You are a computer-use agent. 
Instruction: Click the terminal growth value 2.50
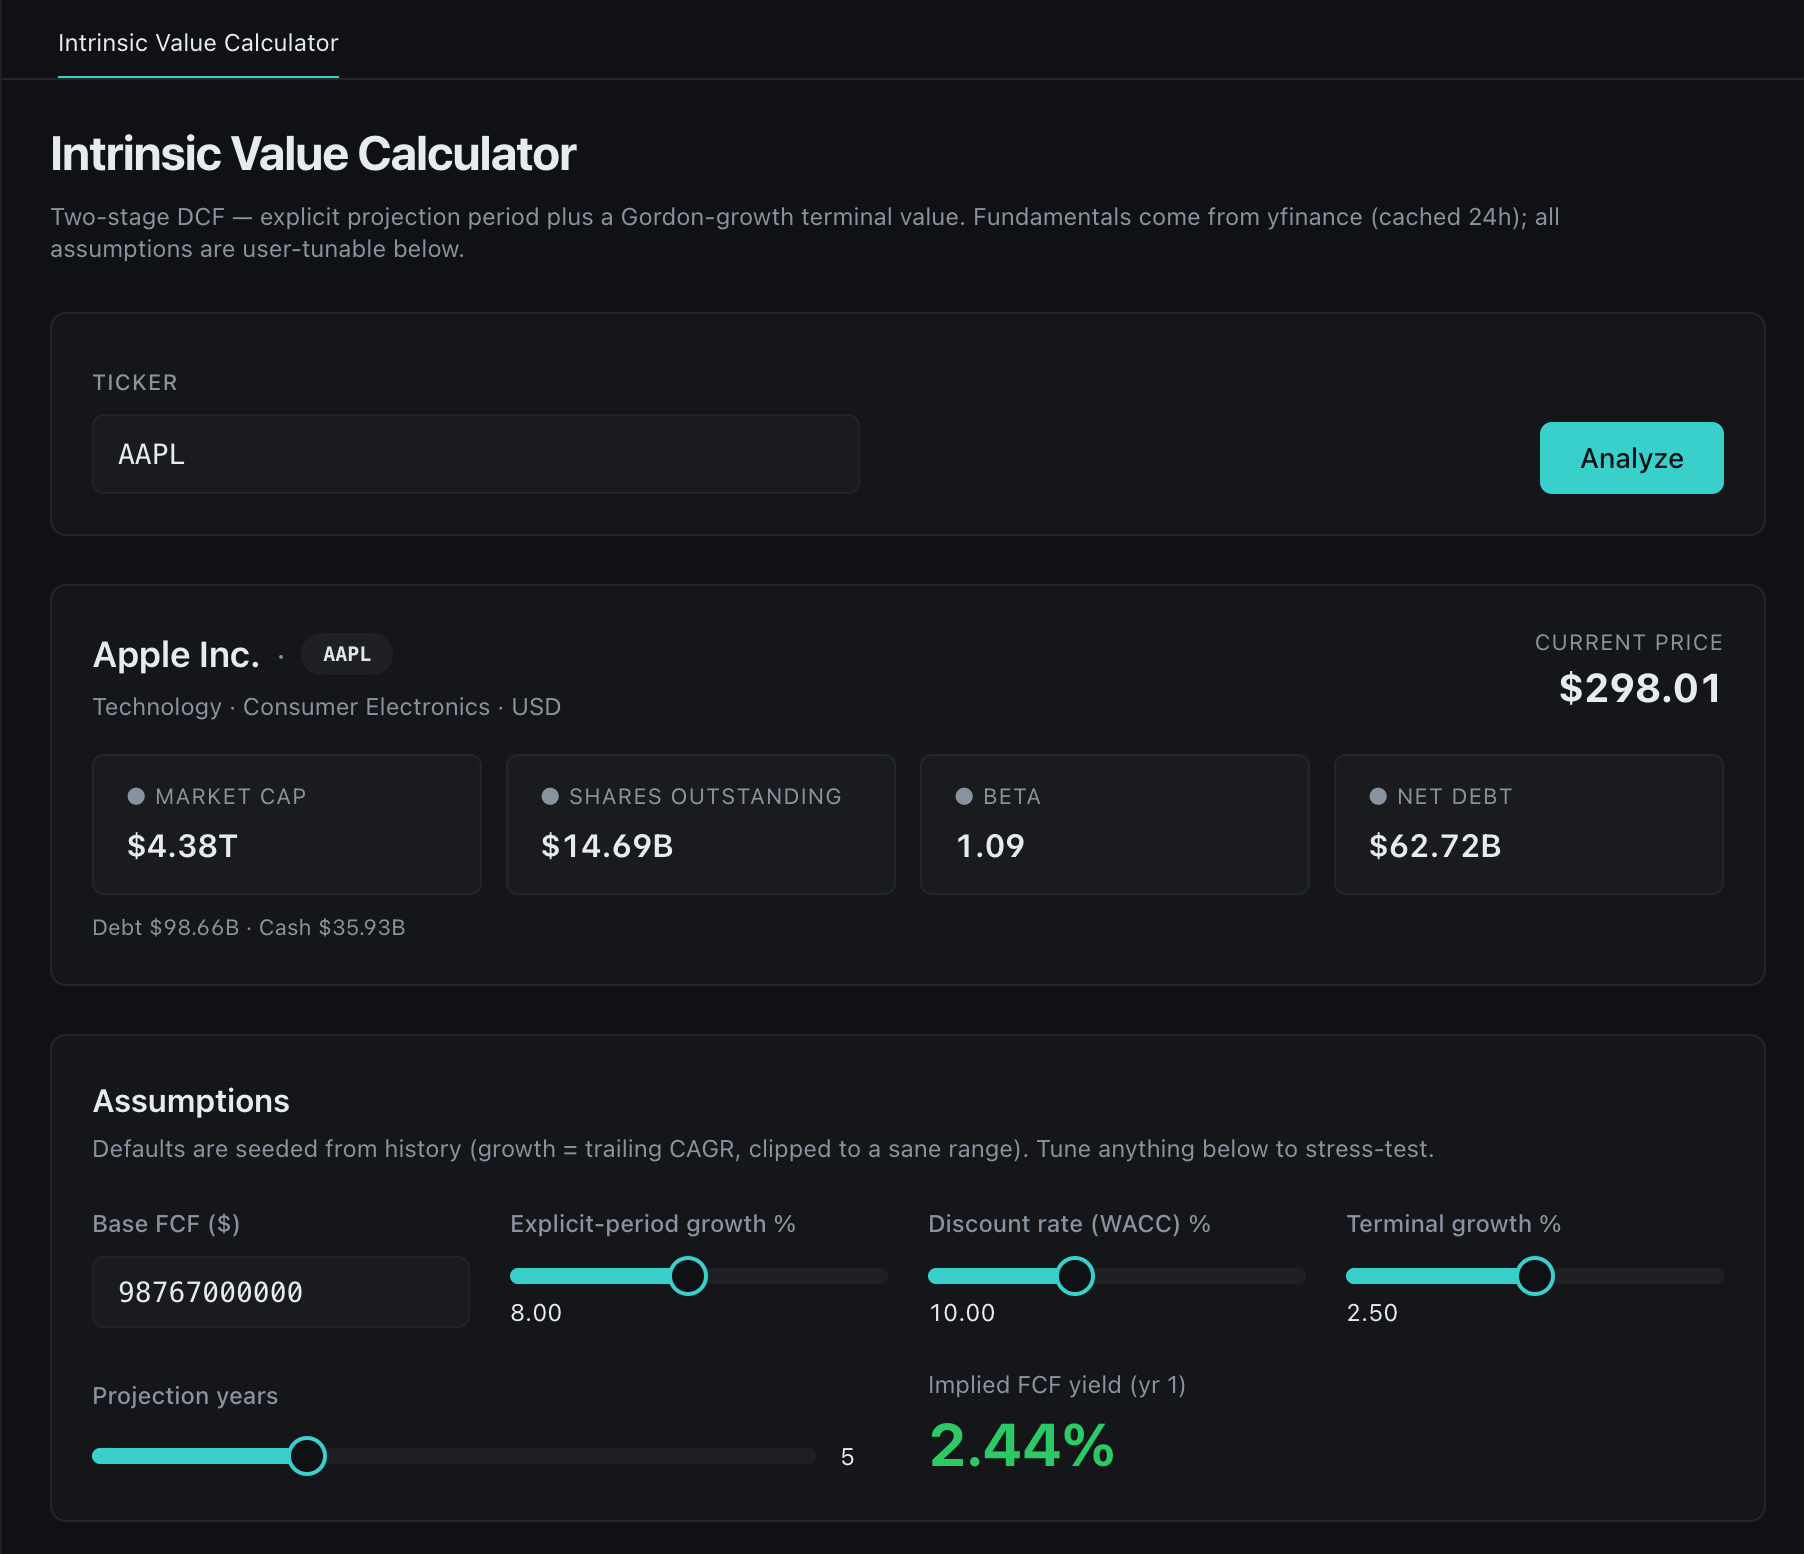click(1372, 1313)
